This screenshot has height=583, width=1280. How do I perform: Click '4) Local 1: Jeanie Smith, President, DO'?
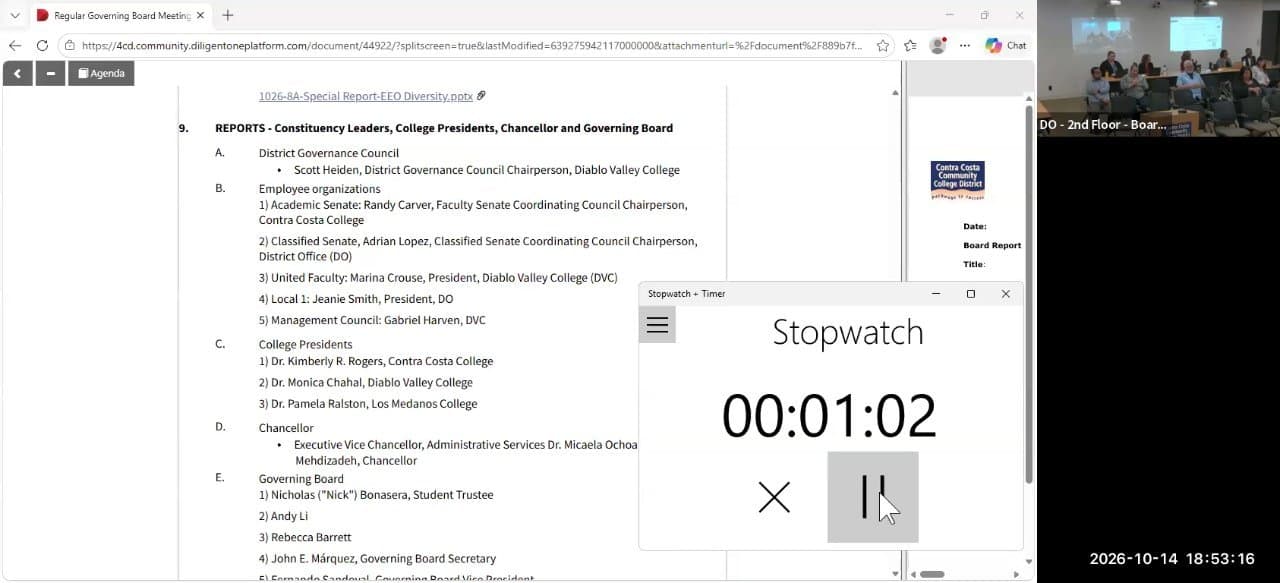click(x=356, y=299)
